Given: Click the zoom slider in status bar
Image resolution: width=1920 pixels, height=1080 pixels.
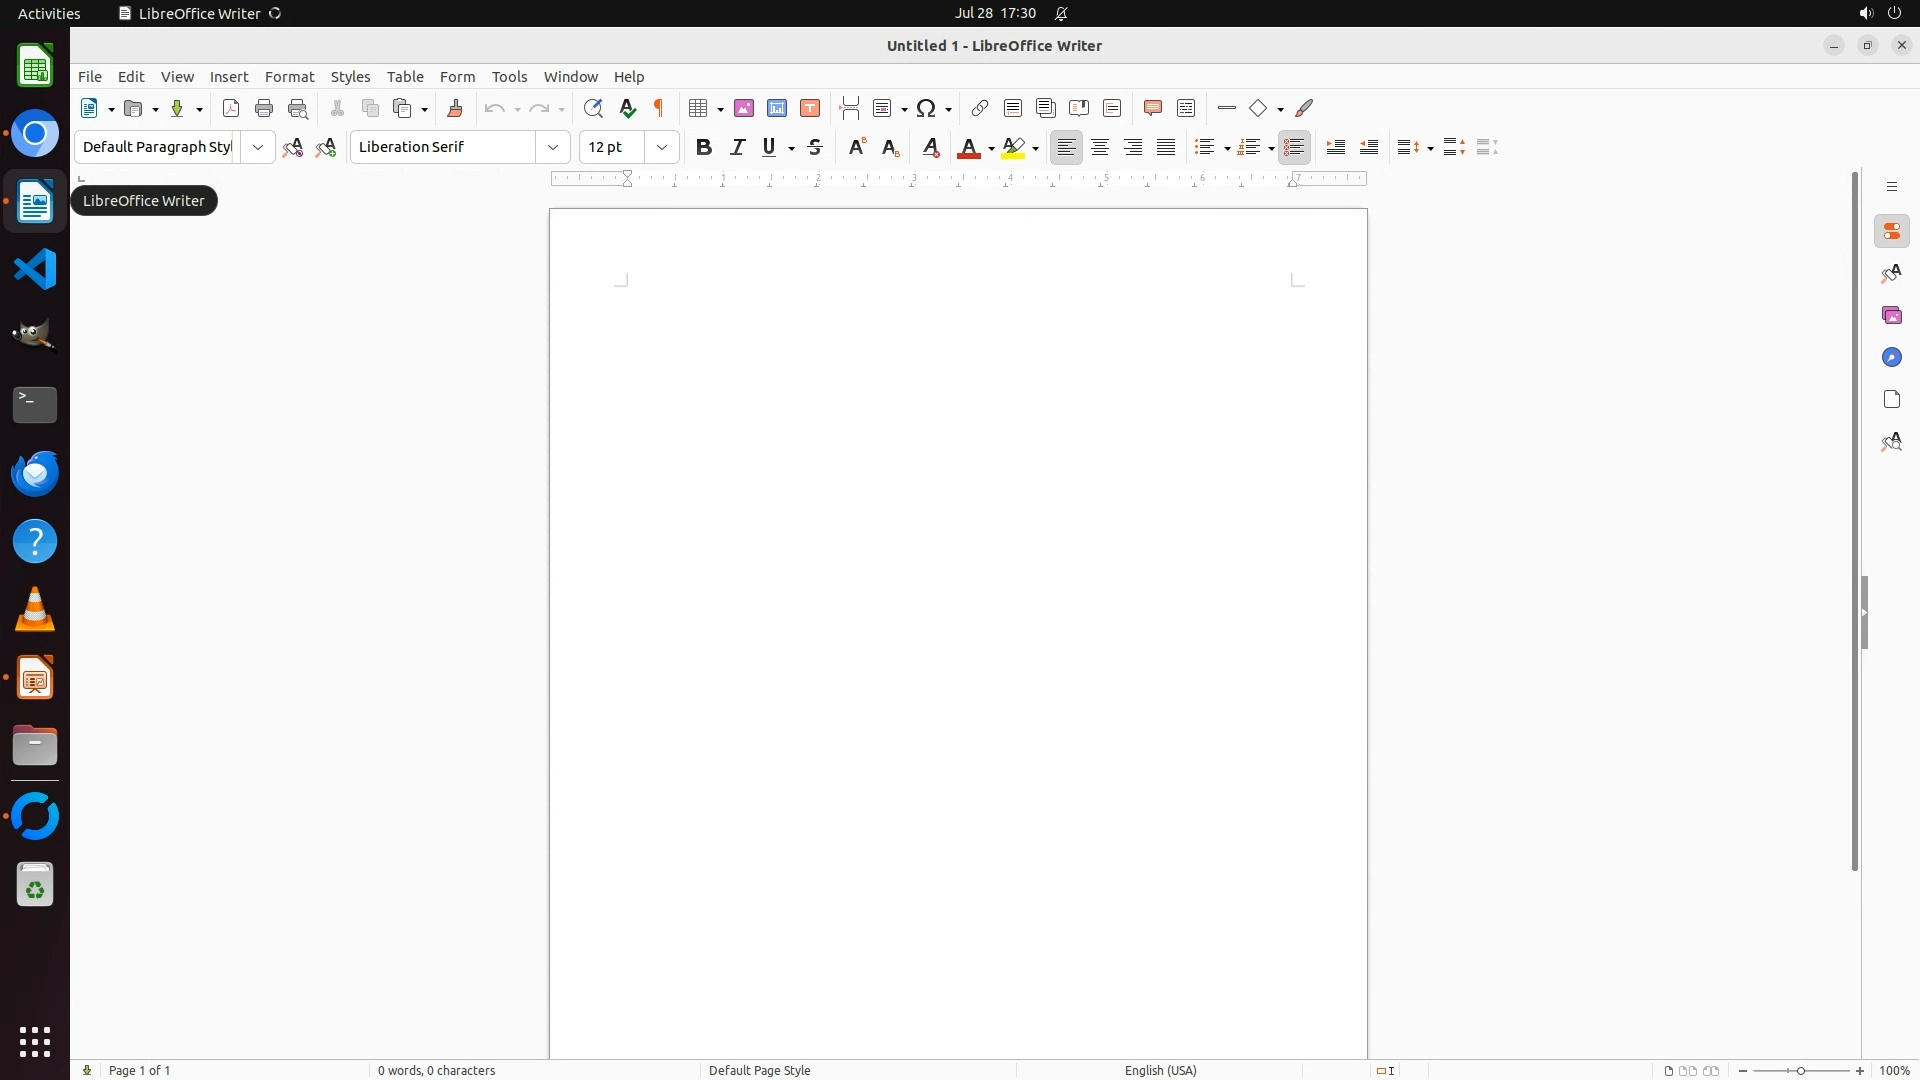Looking at the screenshot, I should pyautogui.click(x=1801, y=1070).
